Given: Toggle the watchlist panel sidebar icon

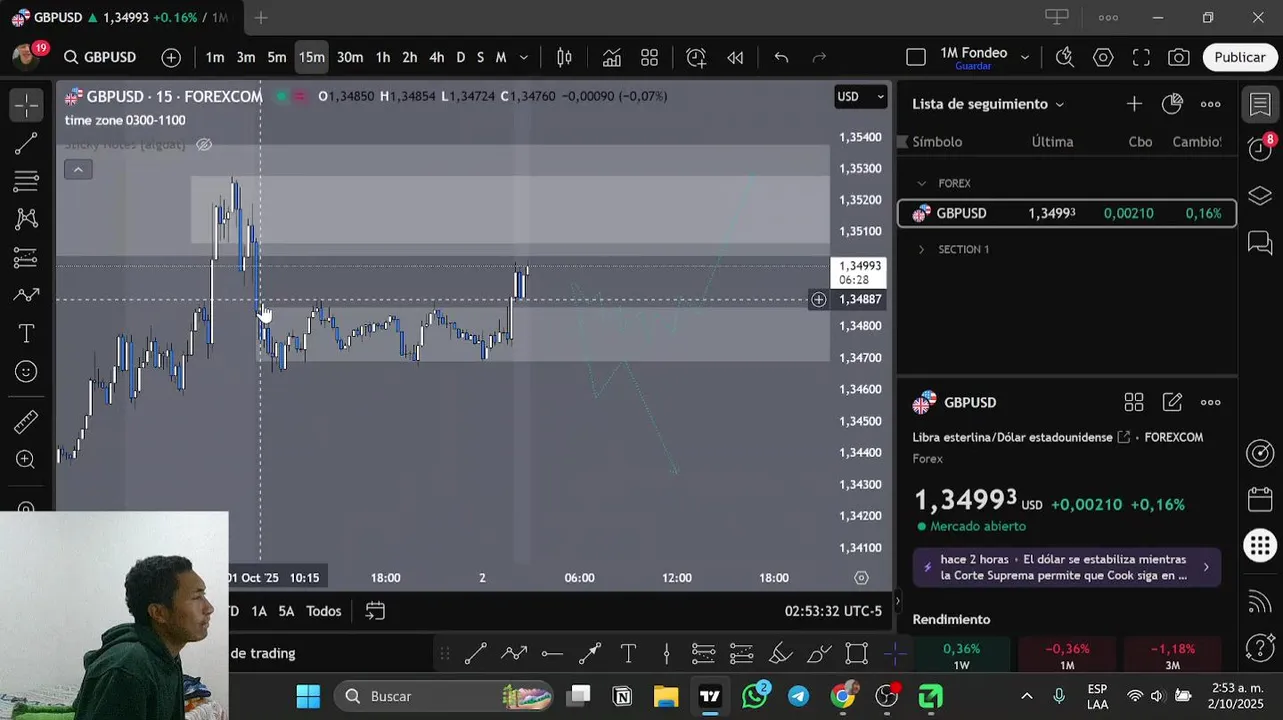Looking at the screenshot, I should click(x=1260, y=104).
